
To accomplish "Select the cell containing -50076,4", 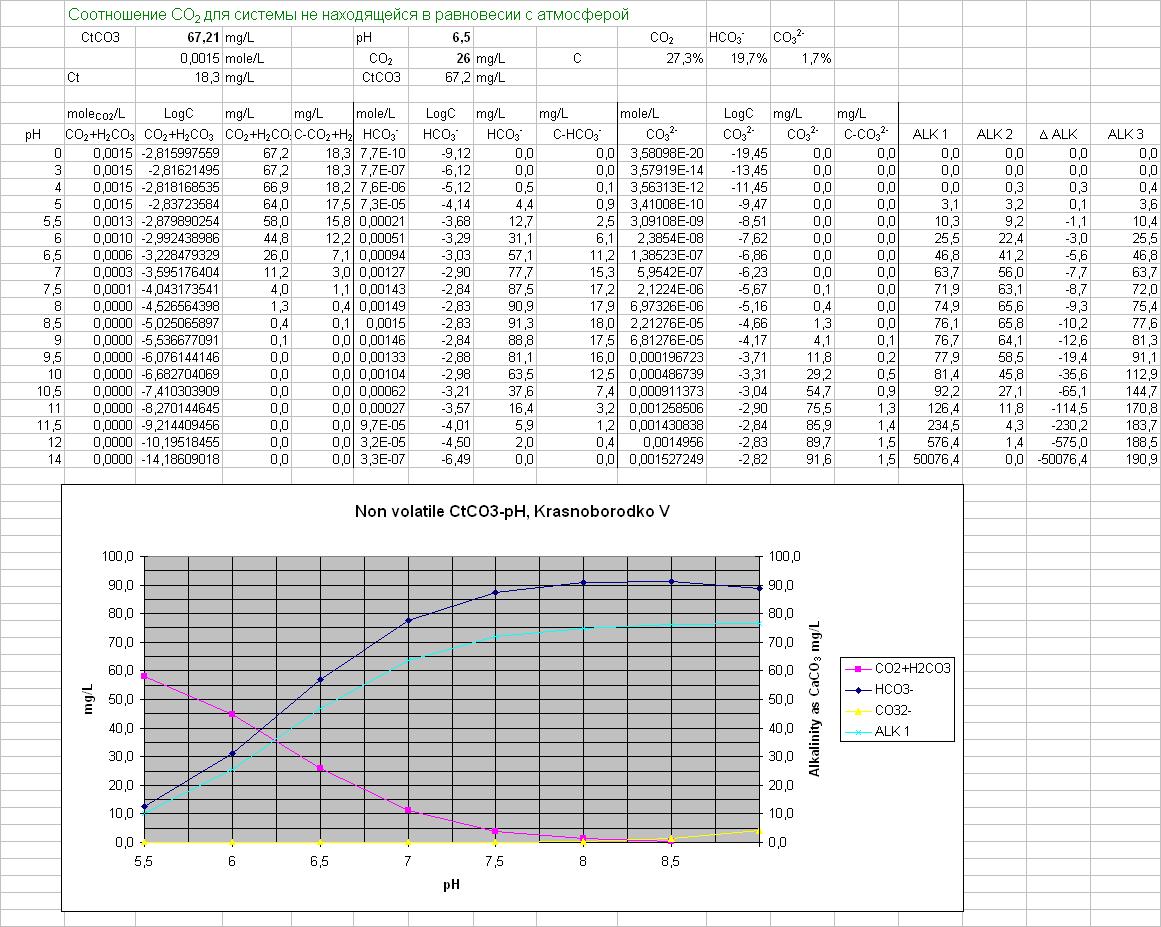I will tap(1059, 459).
